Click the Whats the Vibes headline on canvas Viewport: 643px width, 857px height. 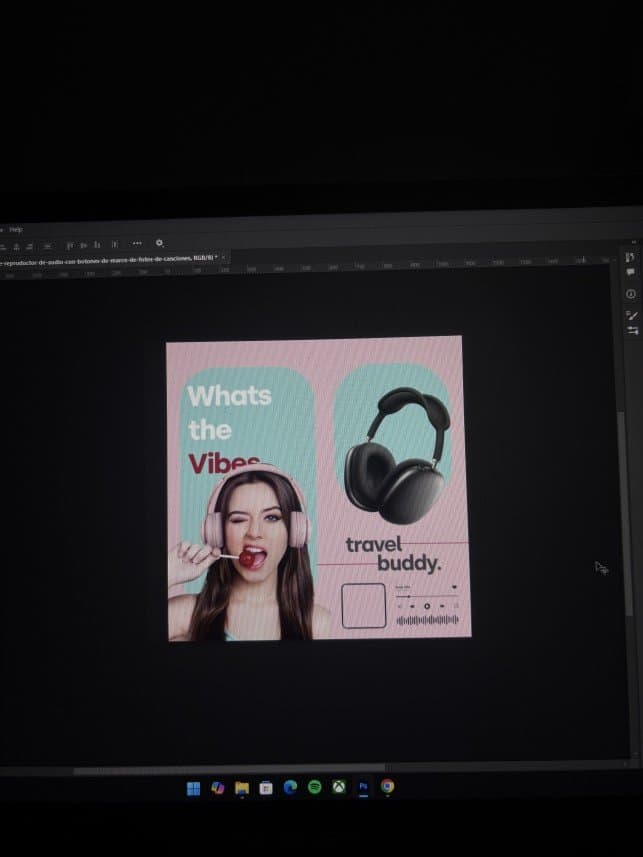pos(229,430)
